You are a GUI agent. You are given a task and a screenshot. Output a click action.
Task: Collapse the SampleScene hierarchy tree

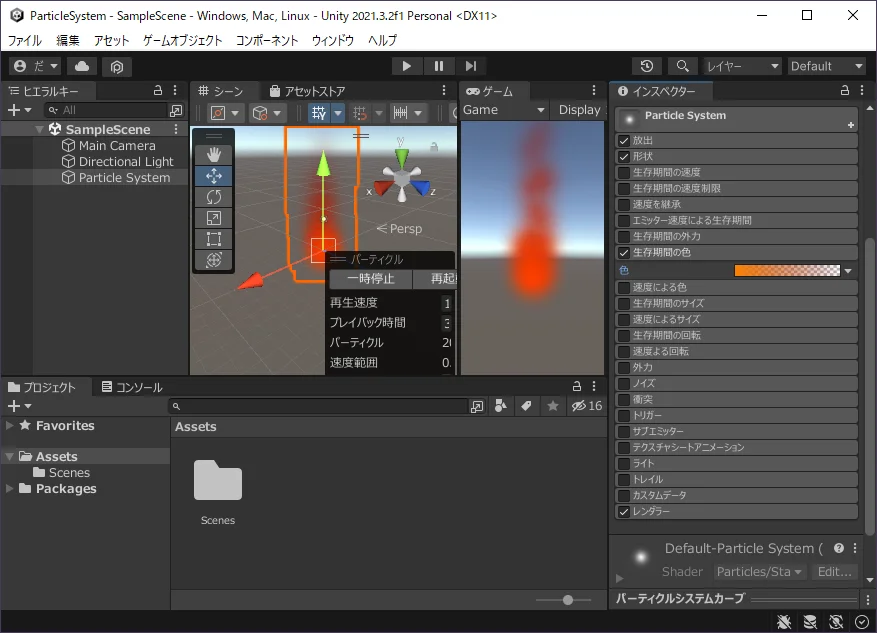click(39, 130)
